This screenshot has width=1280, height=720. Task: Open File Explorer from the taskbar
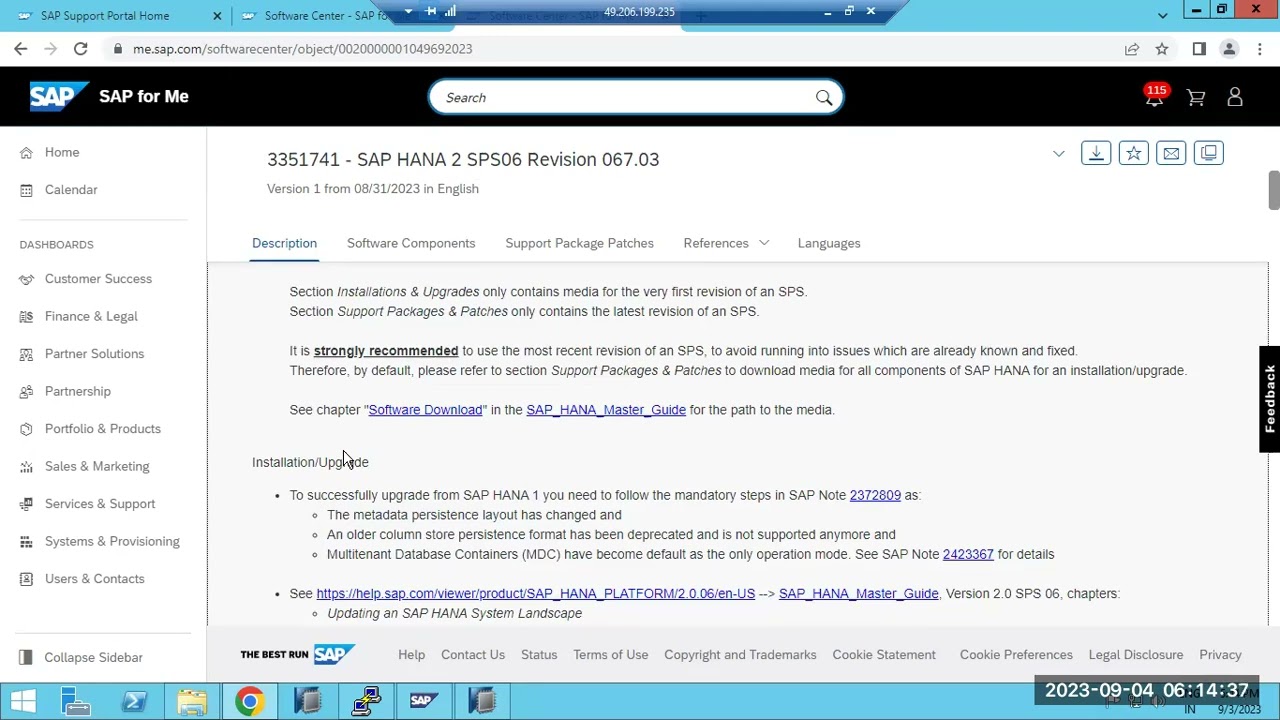192,701
